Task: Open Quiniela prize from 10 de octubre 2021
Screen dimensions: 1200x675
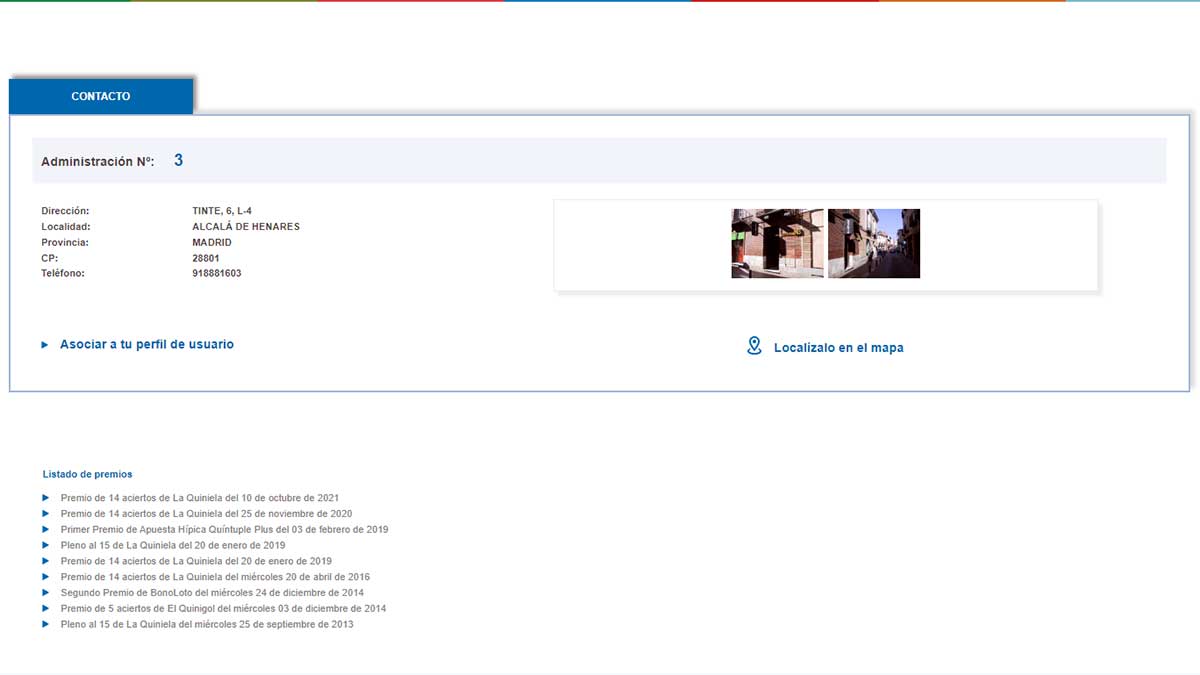Action: [199, 498]
